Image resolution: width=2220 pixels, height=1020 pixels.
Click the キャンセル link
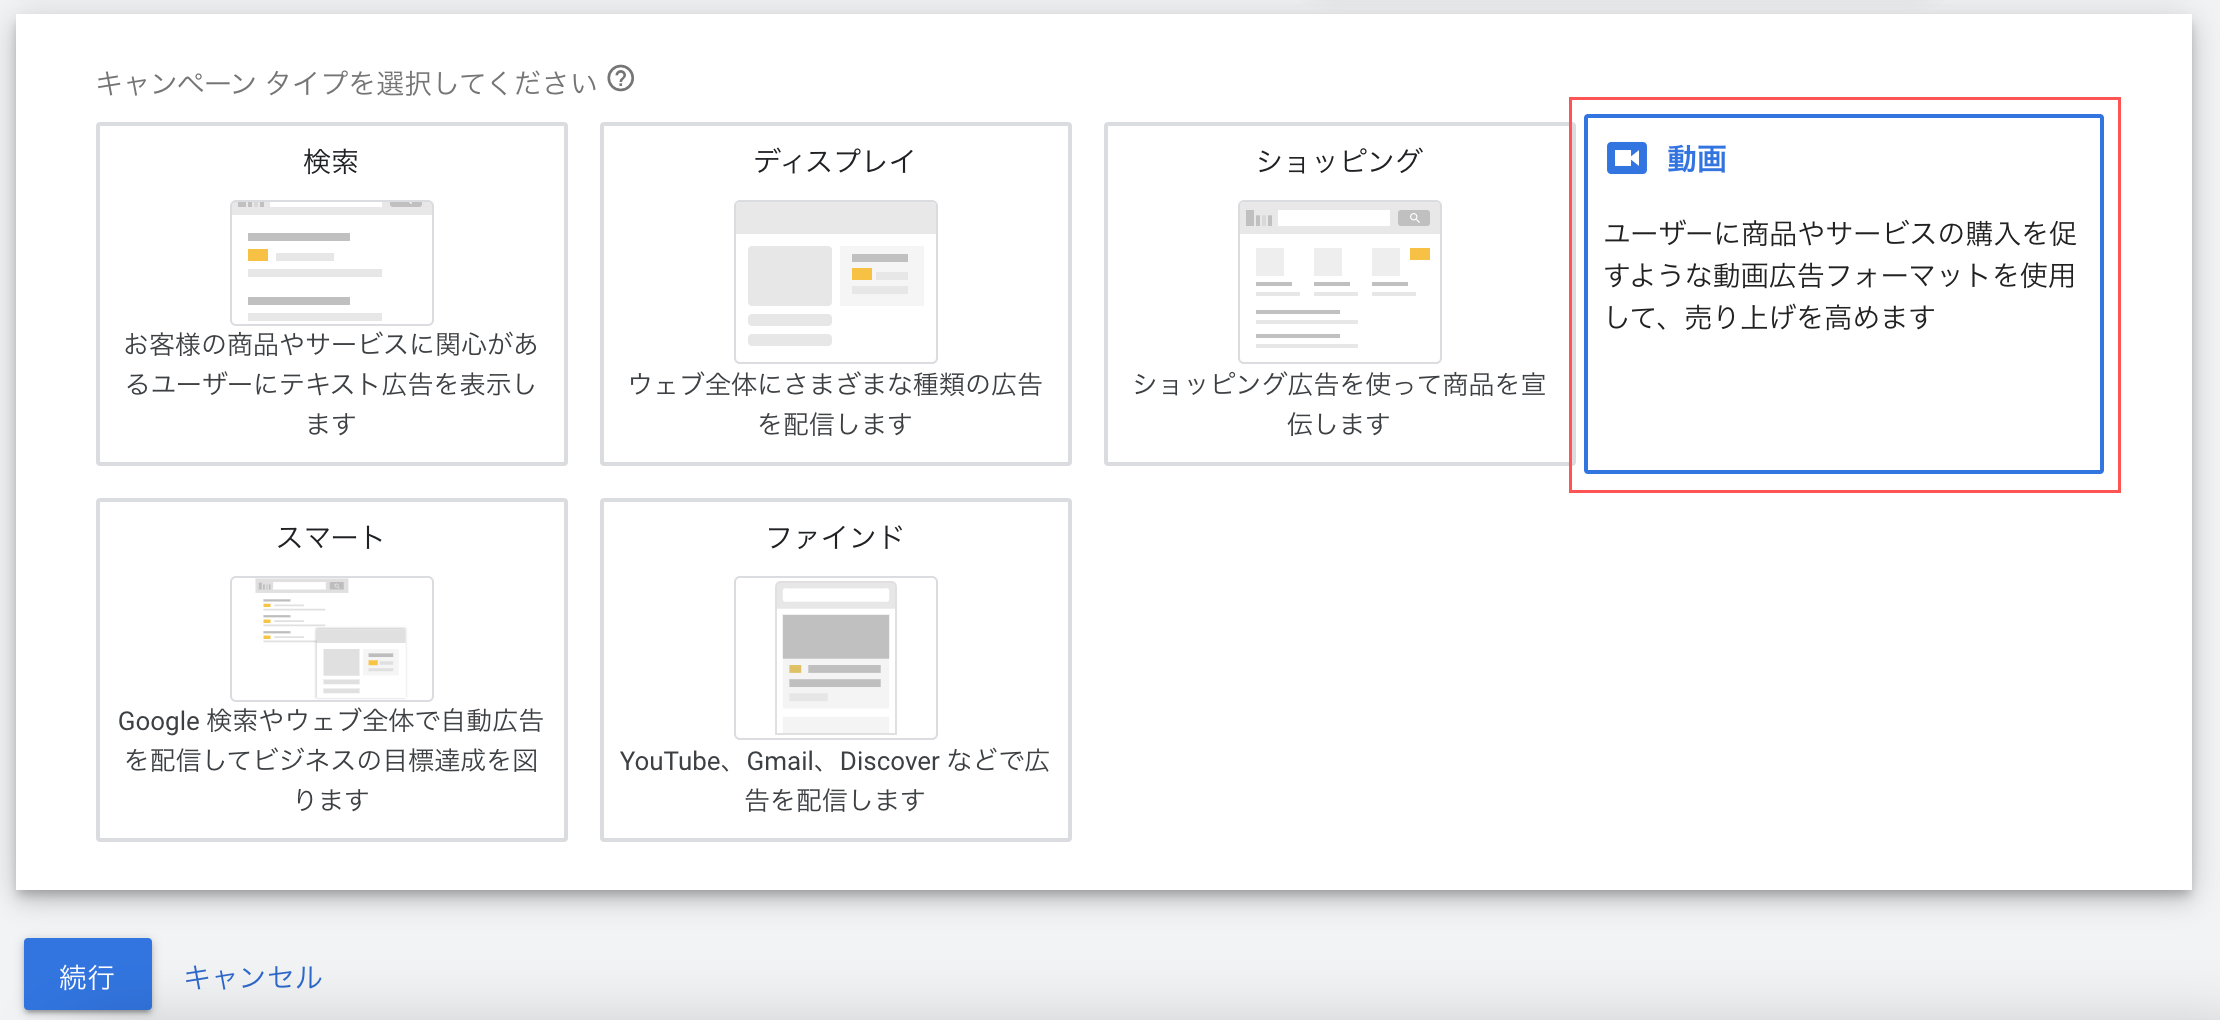tap(253, 976)
